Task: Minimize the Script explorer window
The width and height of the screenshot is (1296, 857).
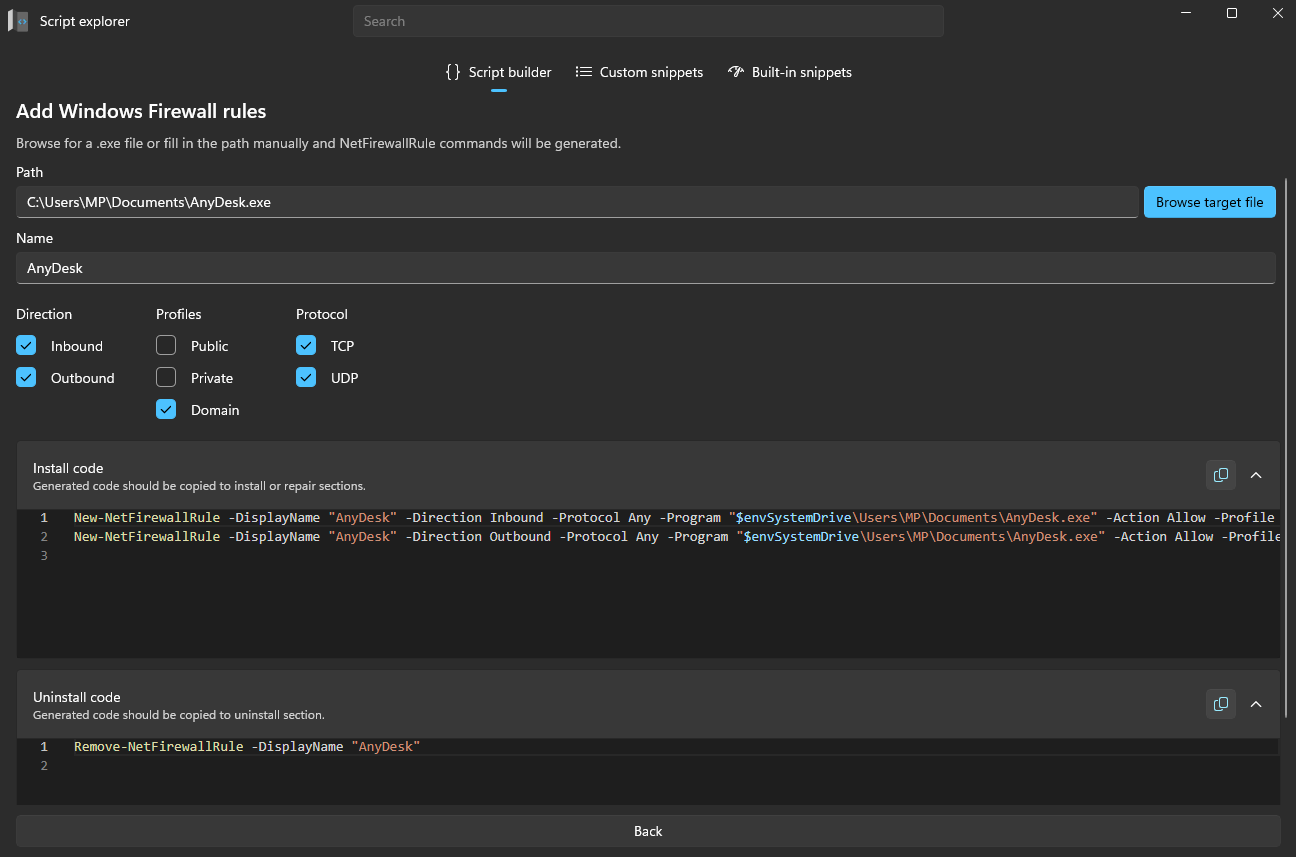Action: pos(1186,13)
